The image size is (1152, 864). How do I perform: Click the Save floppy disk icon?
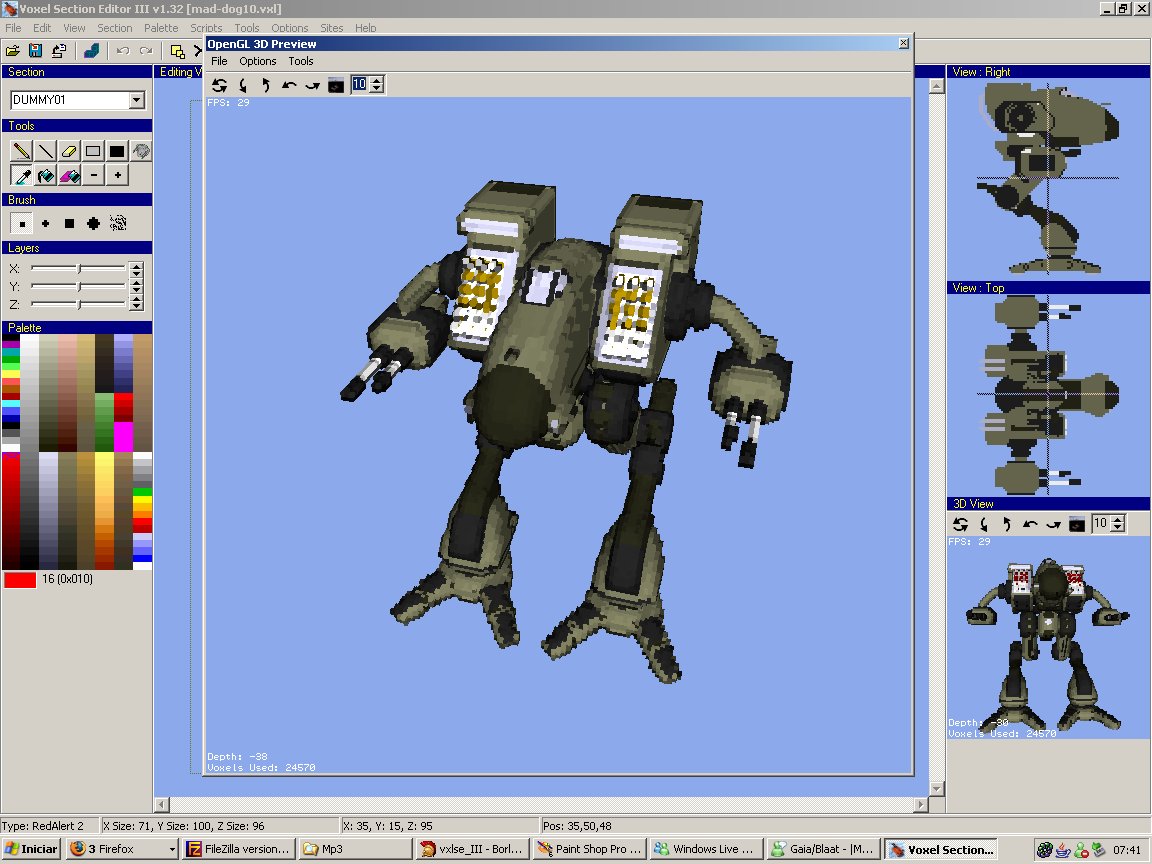[35, 51]
